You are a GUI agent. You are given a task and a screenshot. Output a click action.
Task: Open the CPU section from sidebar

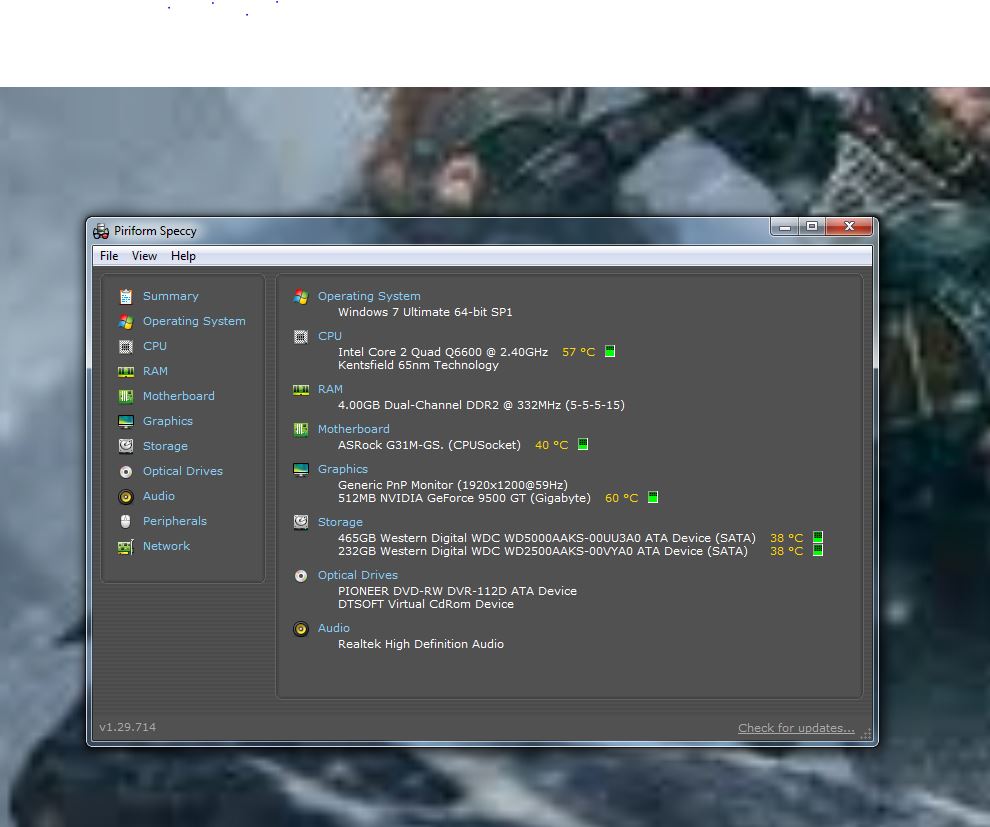point(155,346)
